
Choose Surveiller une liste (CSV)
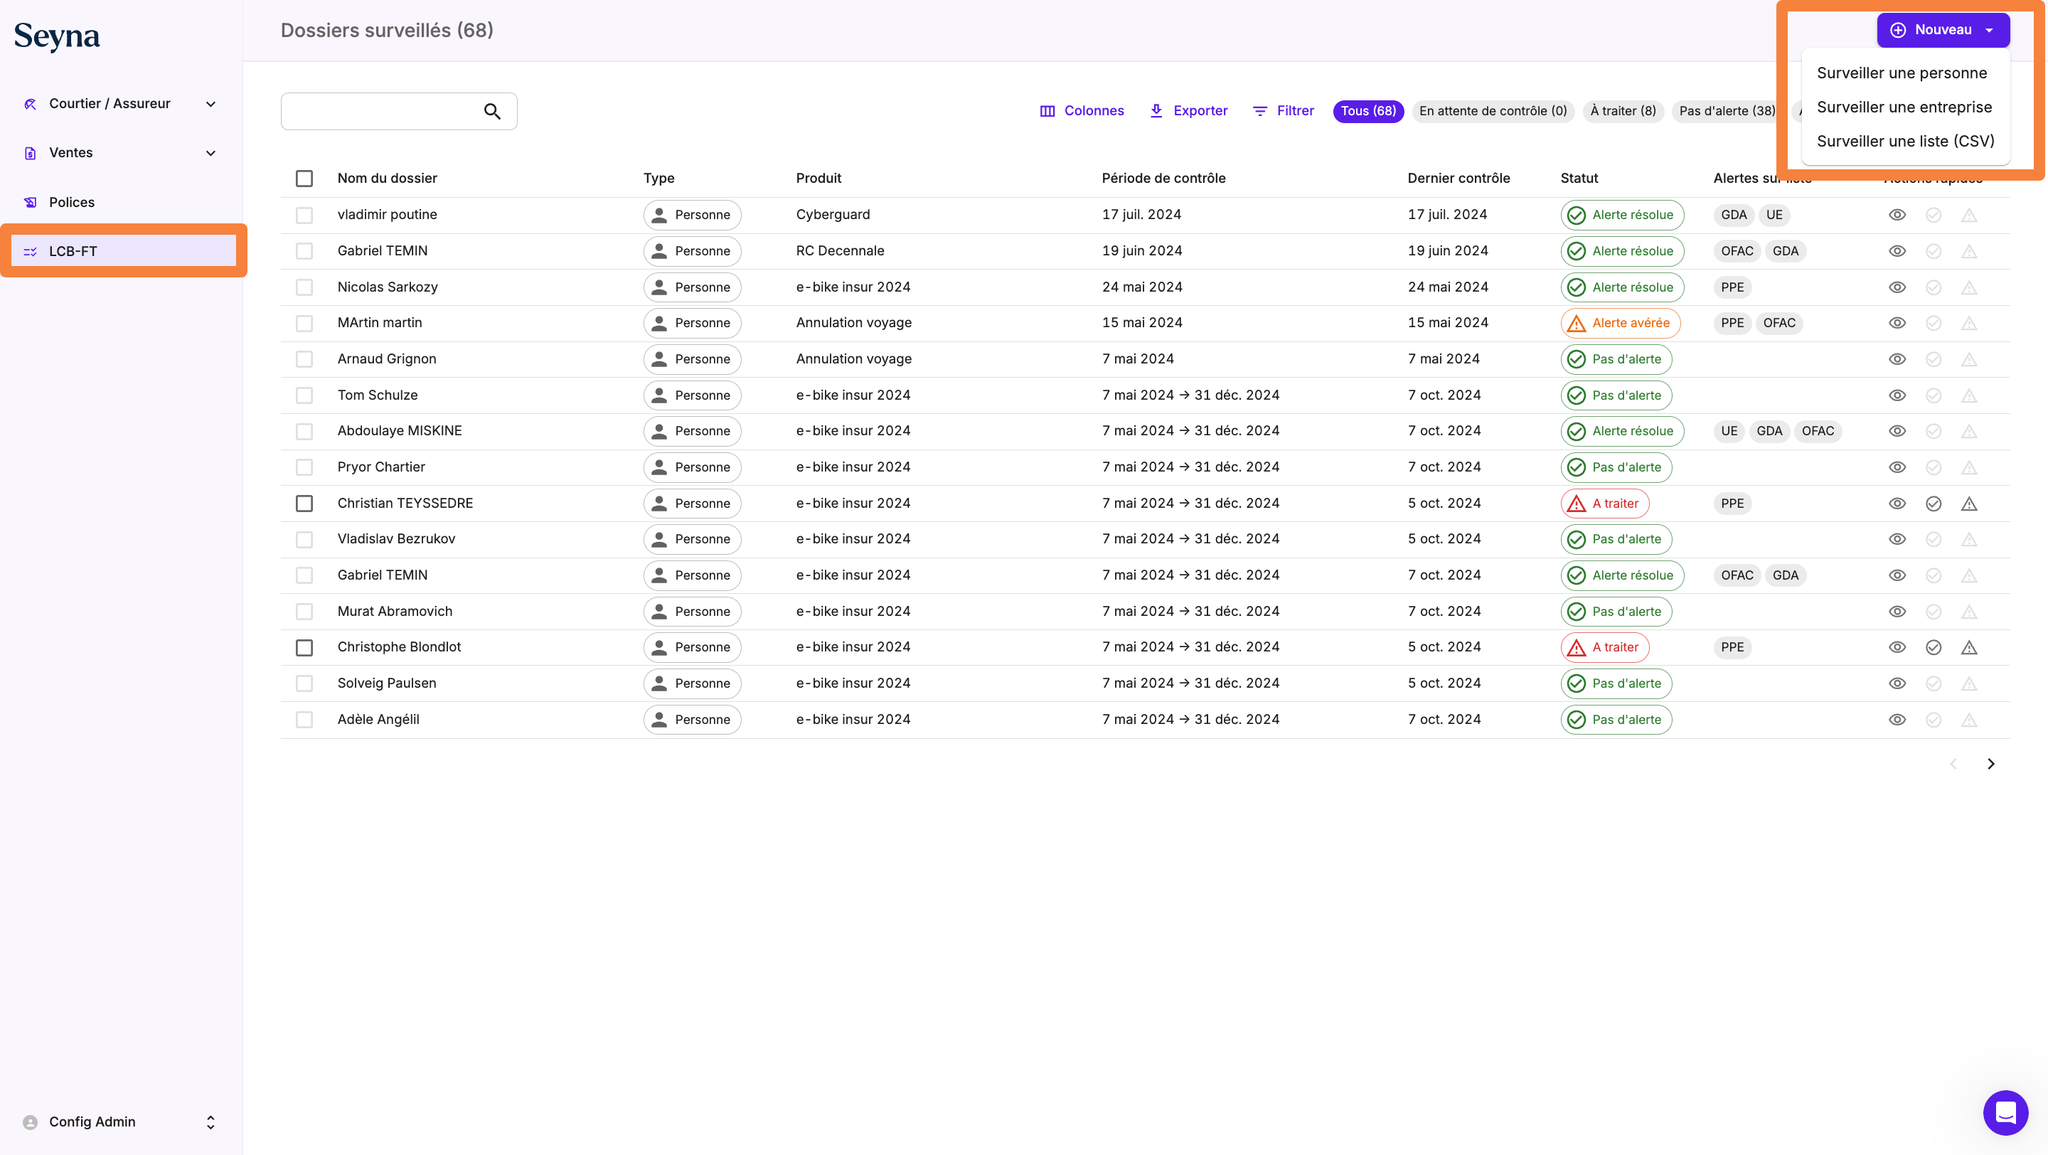(1905, 141)
